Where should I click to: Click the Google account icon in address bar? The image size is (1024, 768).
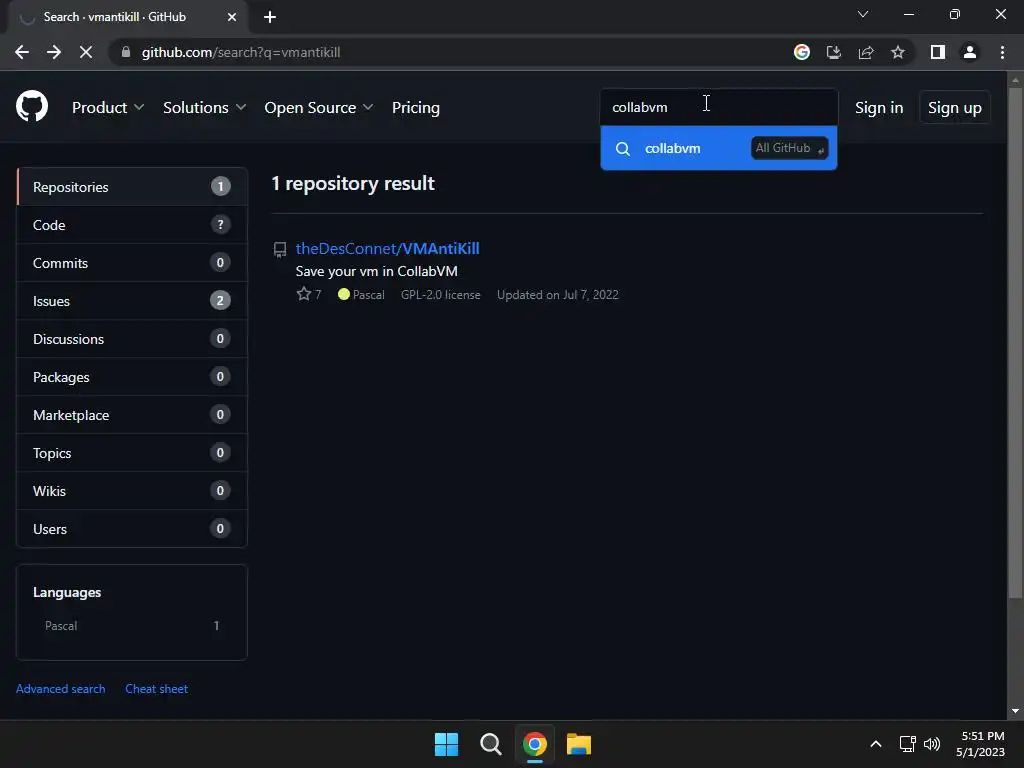click(801, 52)
